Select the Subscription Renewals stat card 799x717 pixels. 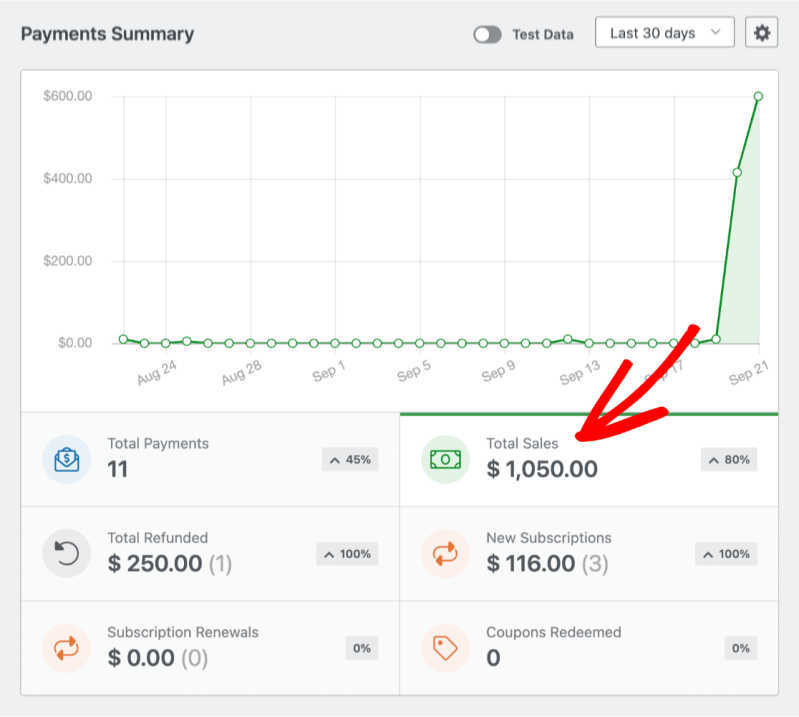tap(210, 648)
